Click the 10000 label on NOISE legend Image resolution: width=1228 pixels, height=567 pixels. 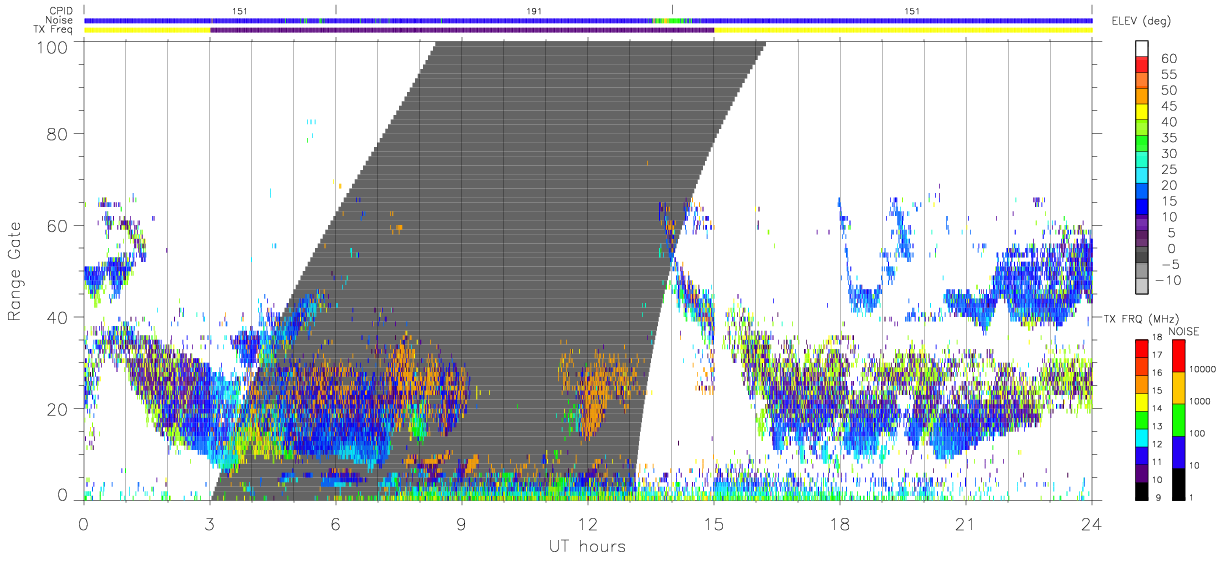pyautogui.click(x=1203, y=369)
